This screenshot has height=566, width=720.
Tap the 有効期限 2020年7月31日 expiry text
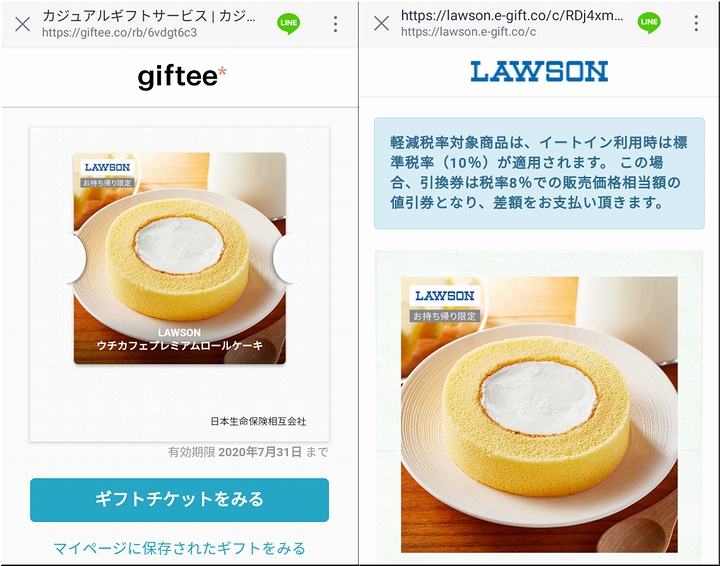pos(248,452)
